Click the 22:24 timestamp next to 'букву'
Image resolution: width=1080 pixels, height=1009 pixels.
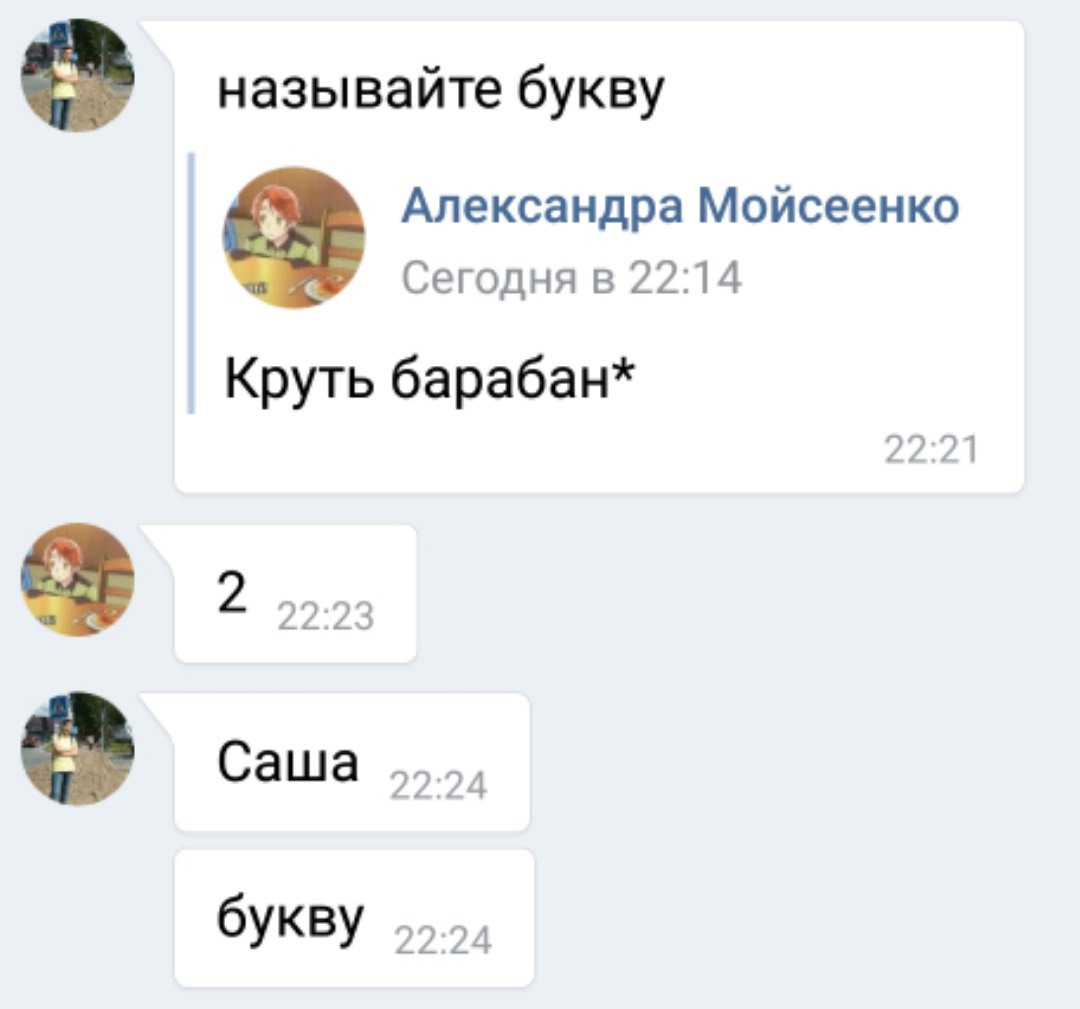coord(443,940)
